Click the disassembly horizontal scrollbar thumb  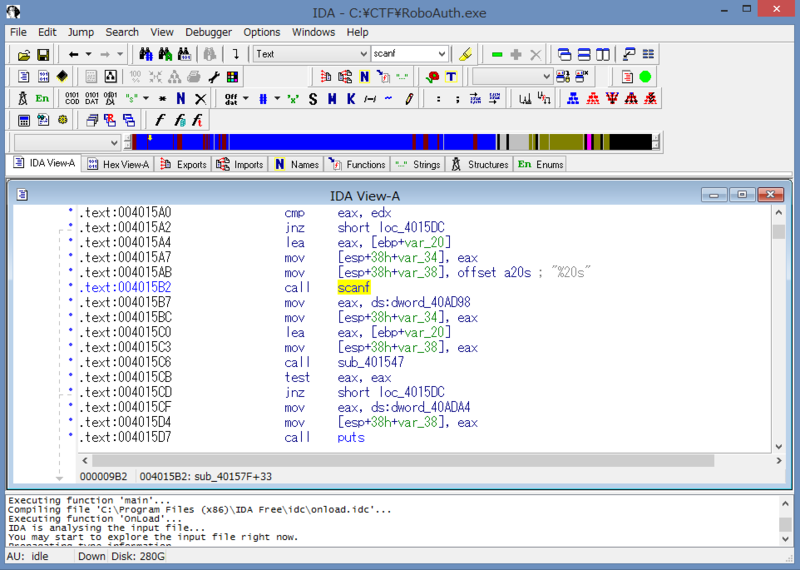403,461
